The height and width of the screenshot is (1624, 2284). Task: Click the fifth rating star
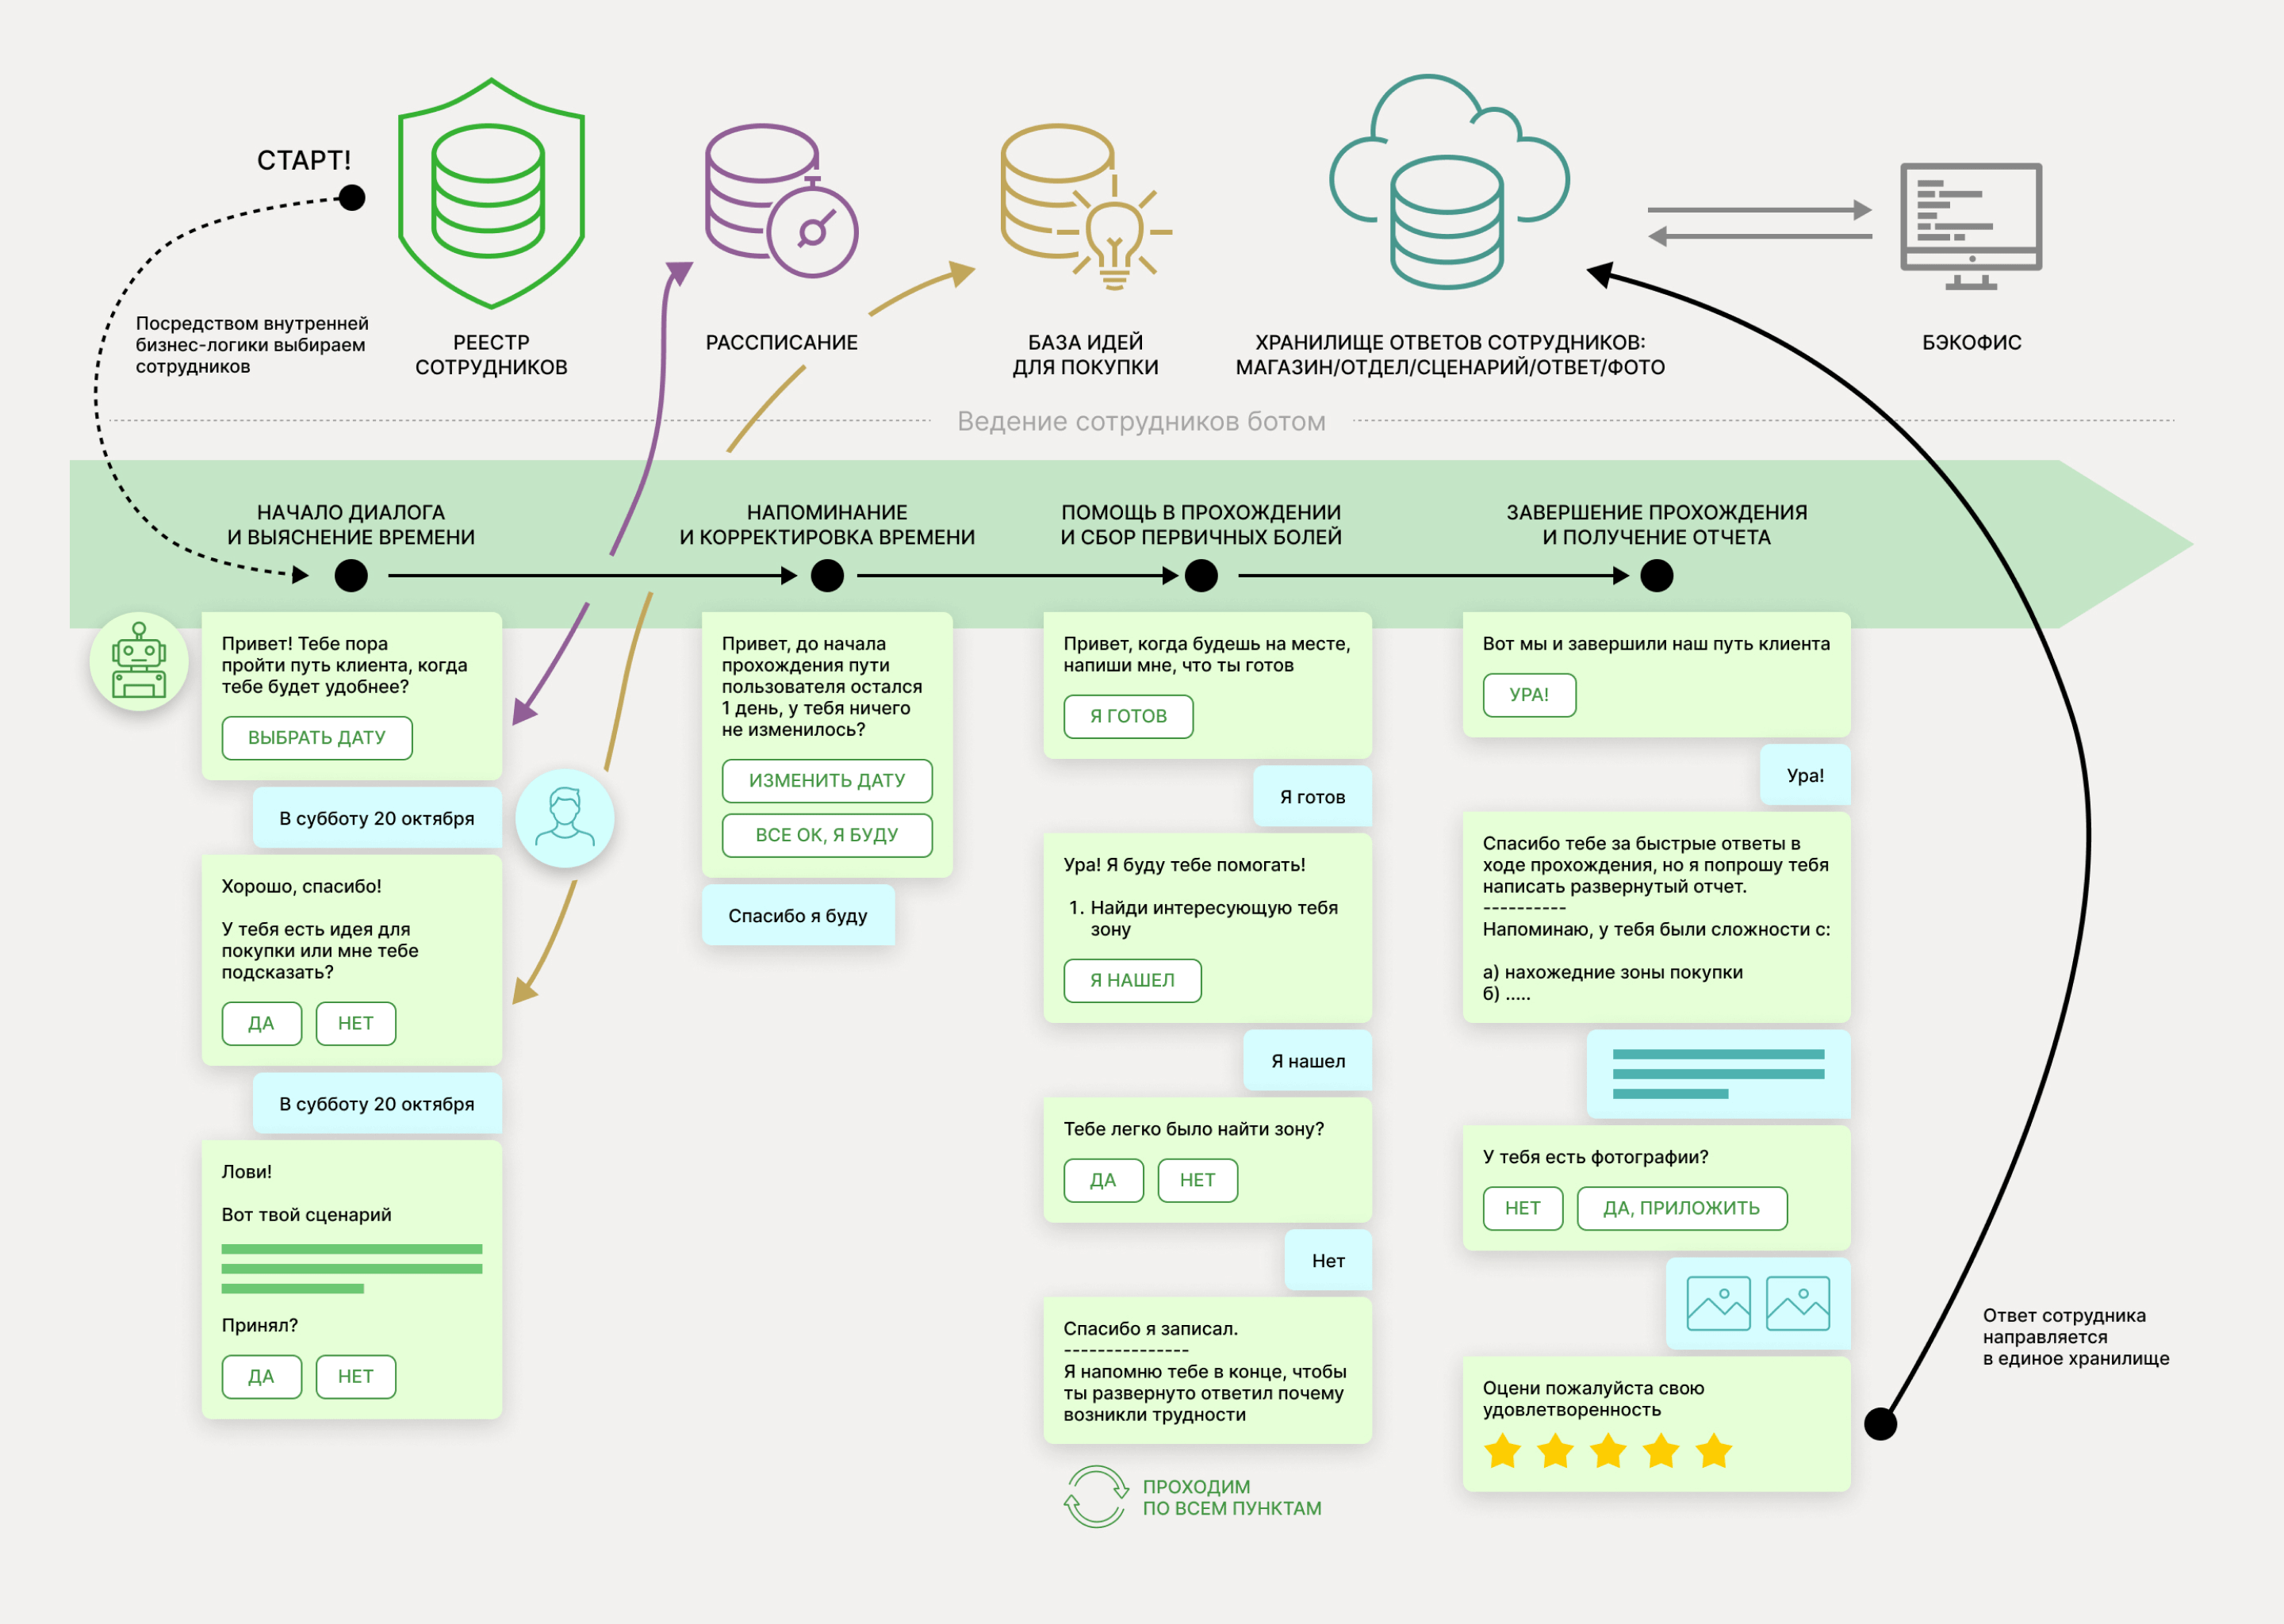coord(1714,1450)
